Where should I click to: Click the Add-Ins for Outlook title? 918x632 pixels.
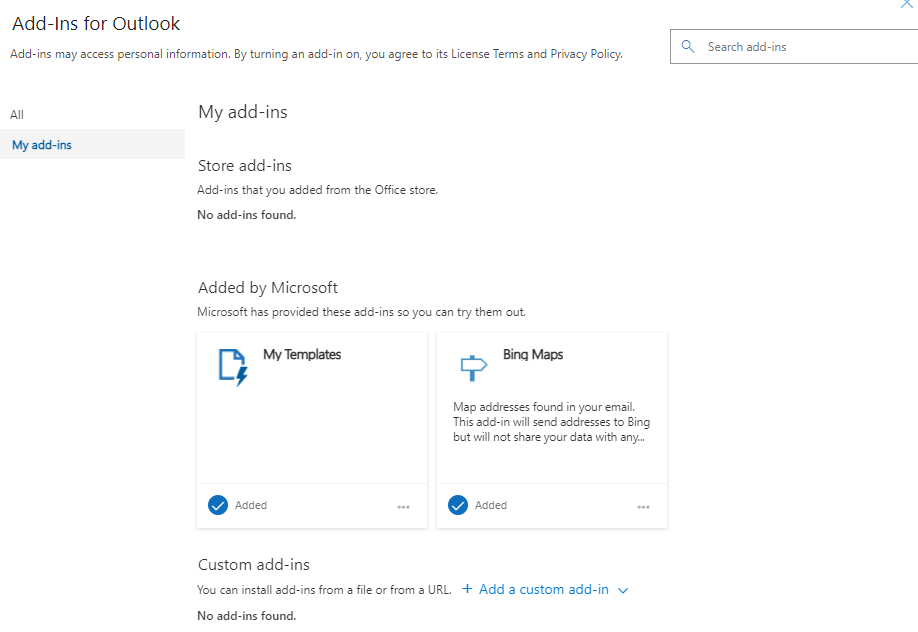(x=96, y=23)
